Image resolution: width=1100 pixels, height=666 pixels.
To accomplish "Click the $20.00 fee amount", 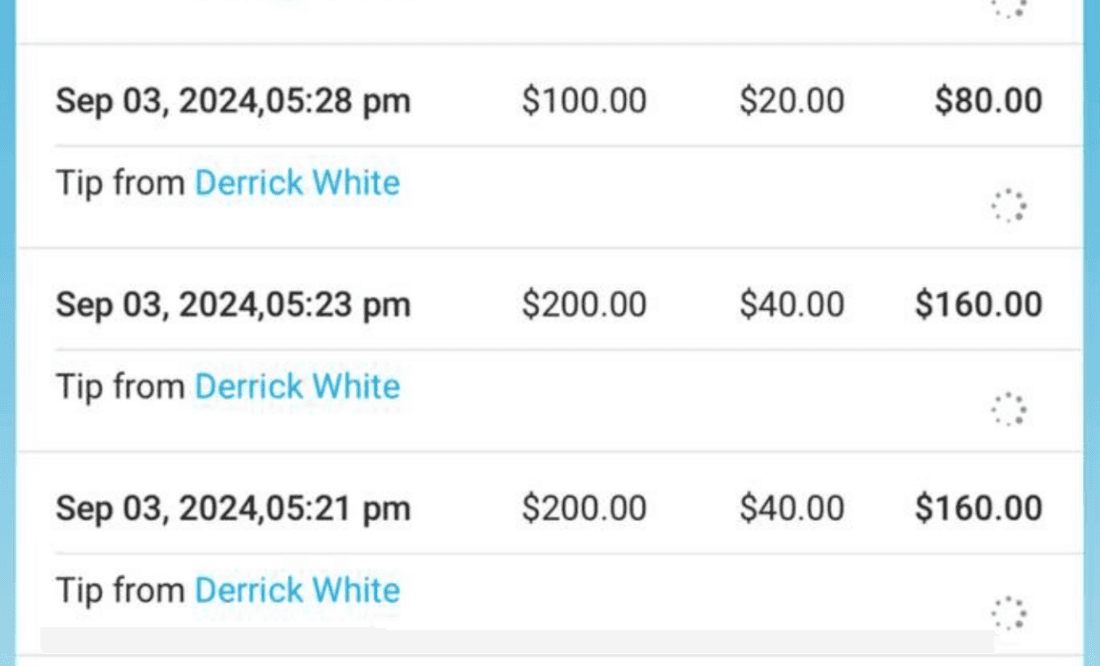I will [x=791, y=100].
